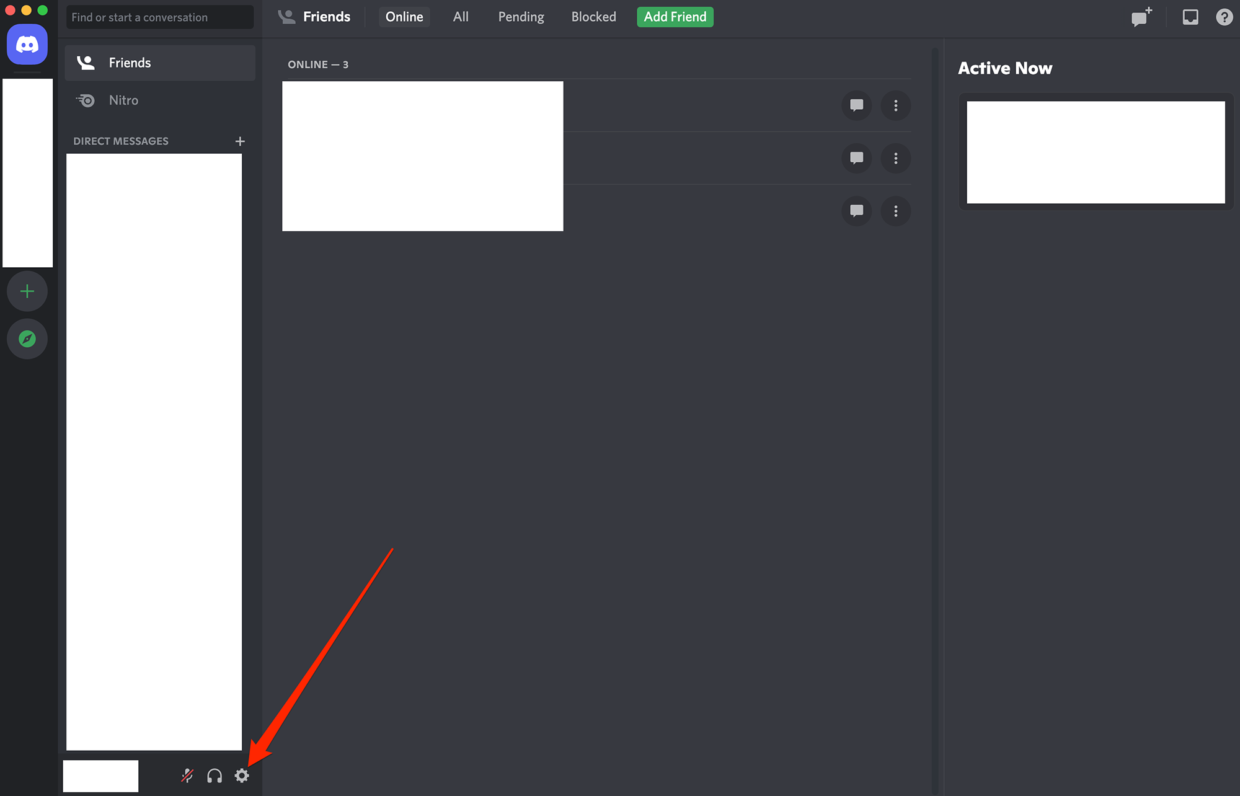Click the plus to create a DM
This screenshot has height=796, width=1240.
click(240, 141)
